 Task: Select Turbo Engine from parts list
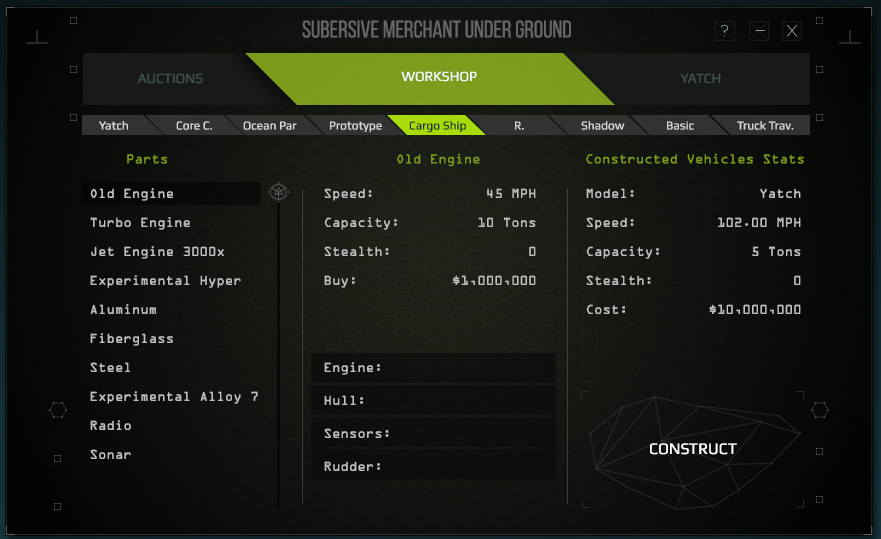pyautogui.click(x=140, y=223)
